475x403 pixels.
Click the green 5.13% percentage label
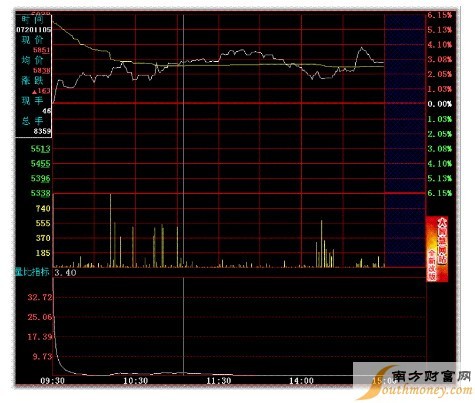click(x=440, y=178)
